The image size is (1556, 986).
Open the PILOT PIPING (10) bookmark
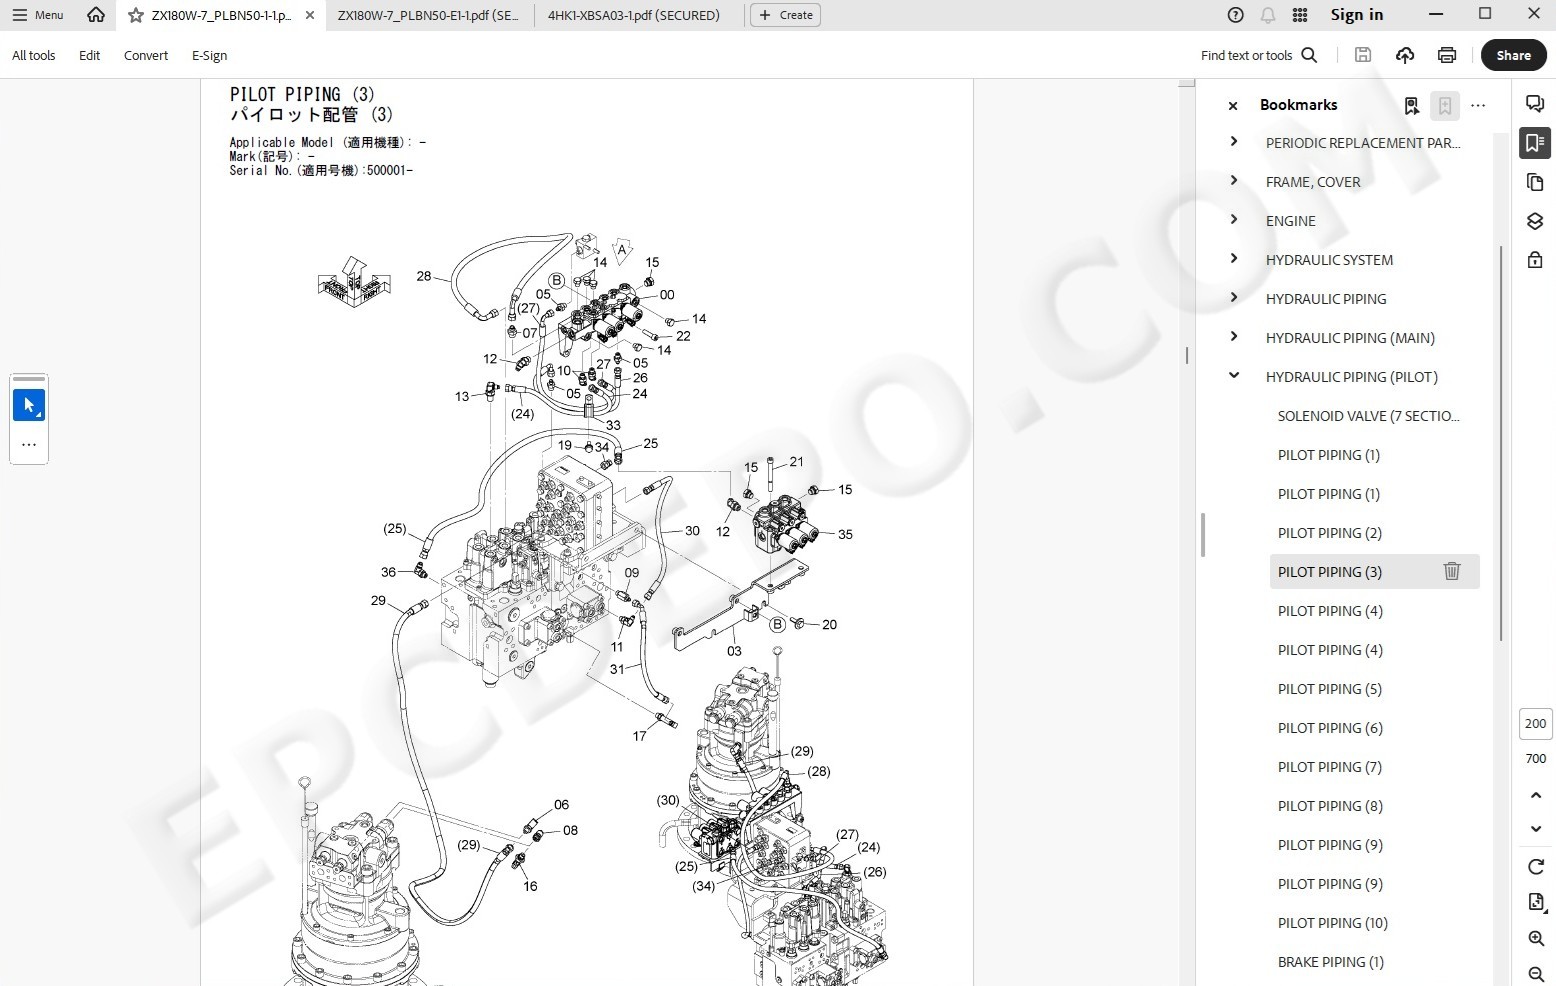pyautogui.click(x=1332, y=923)
